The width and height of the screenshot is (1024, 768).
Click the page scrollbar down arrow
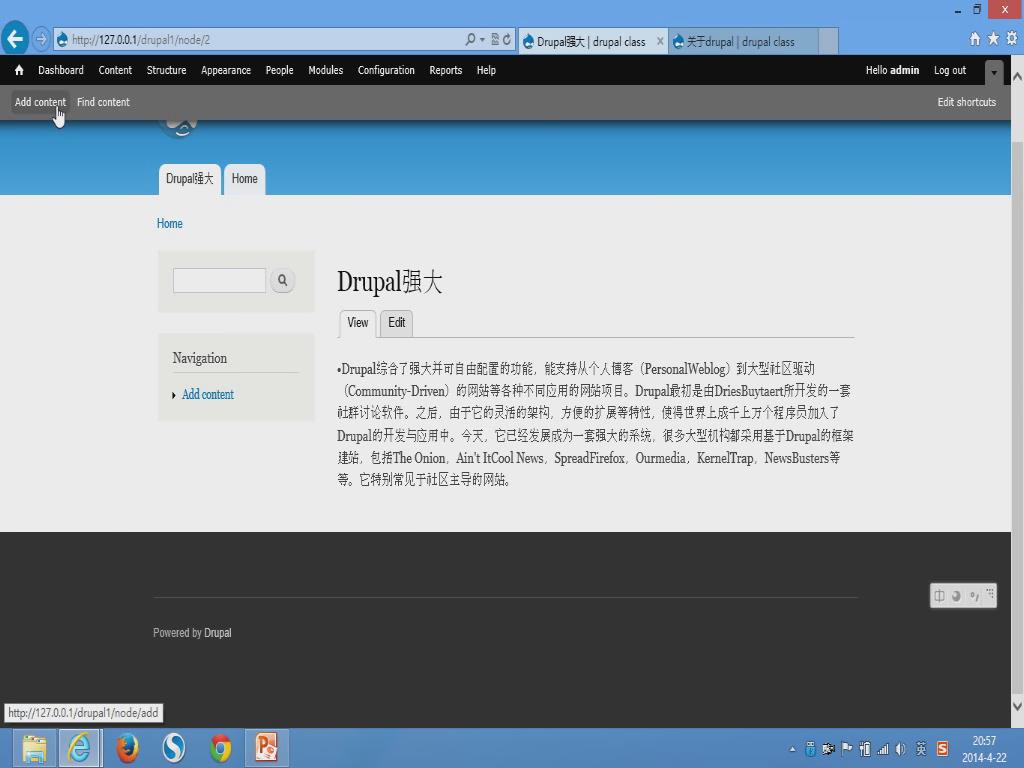point(1017,706)
